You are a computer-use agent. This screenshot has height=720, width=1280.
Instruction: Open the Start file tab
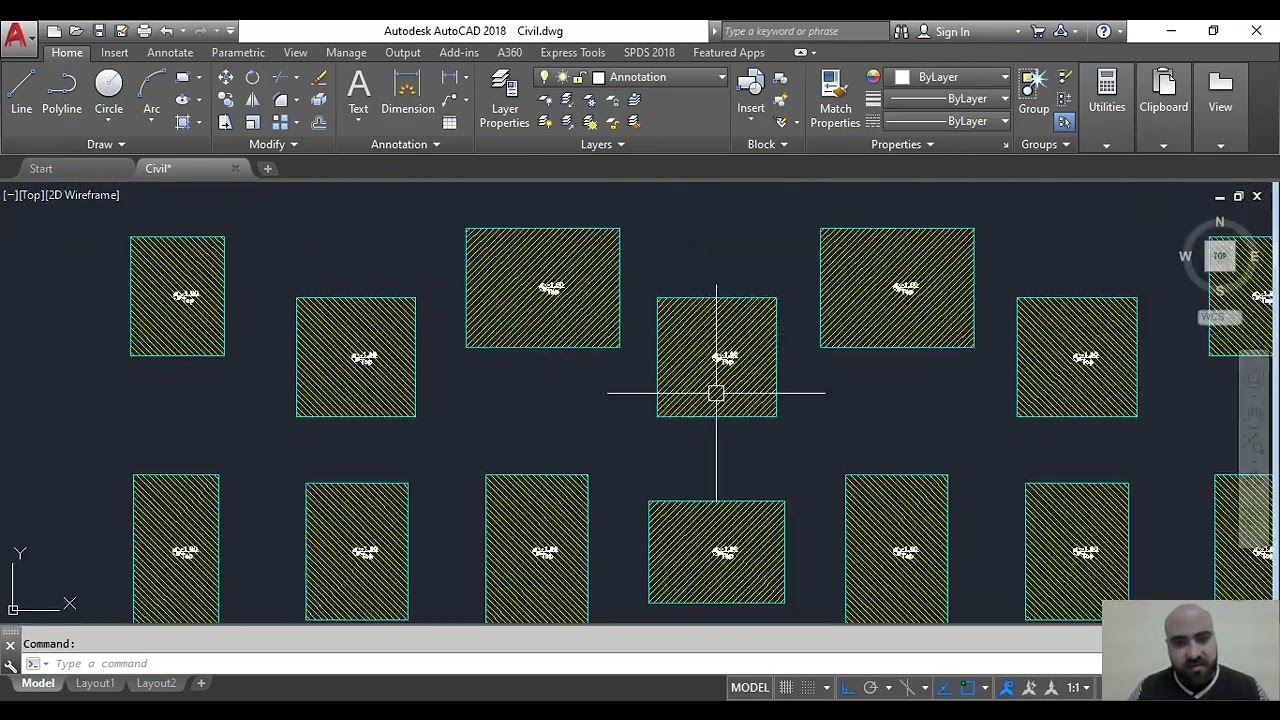(41, 168)
